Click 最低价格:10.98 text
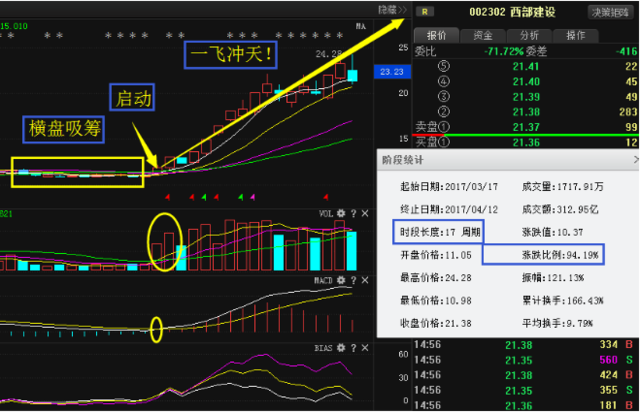 point(436,301)
